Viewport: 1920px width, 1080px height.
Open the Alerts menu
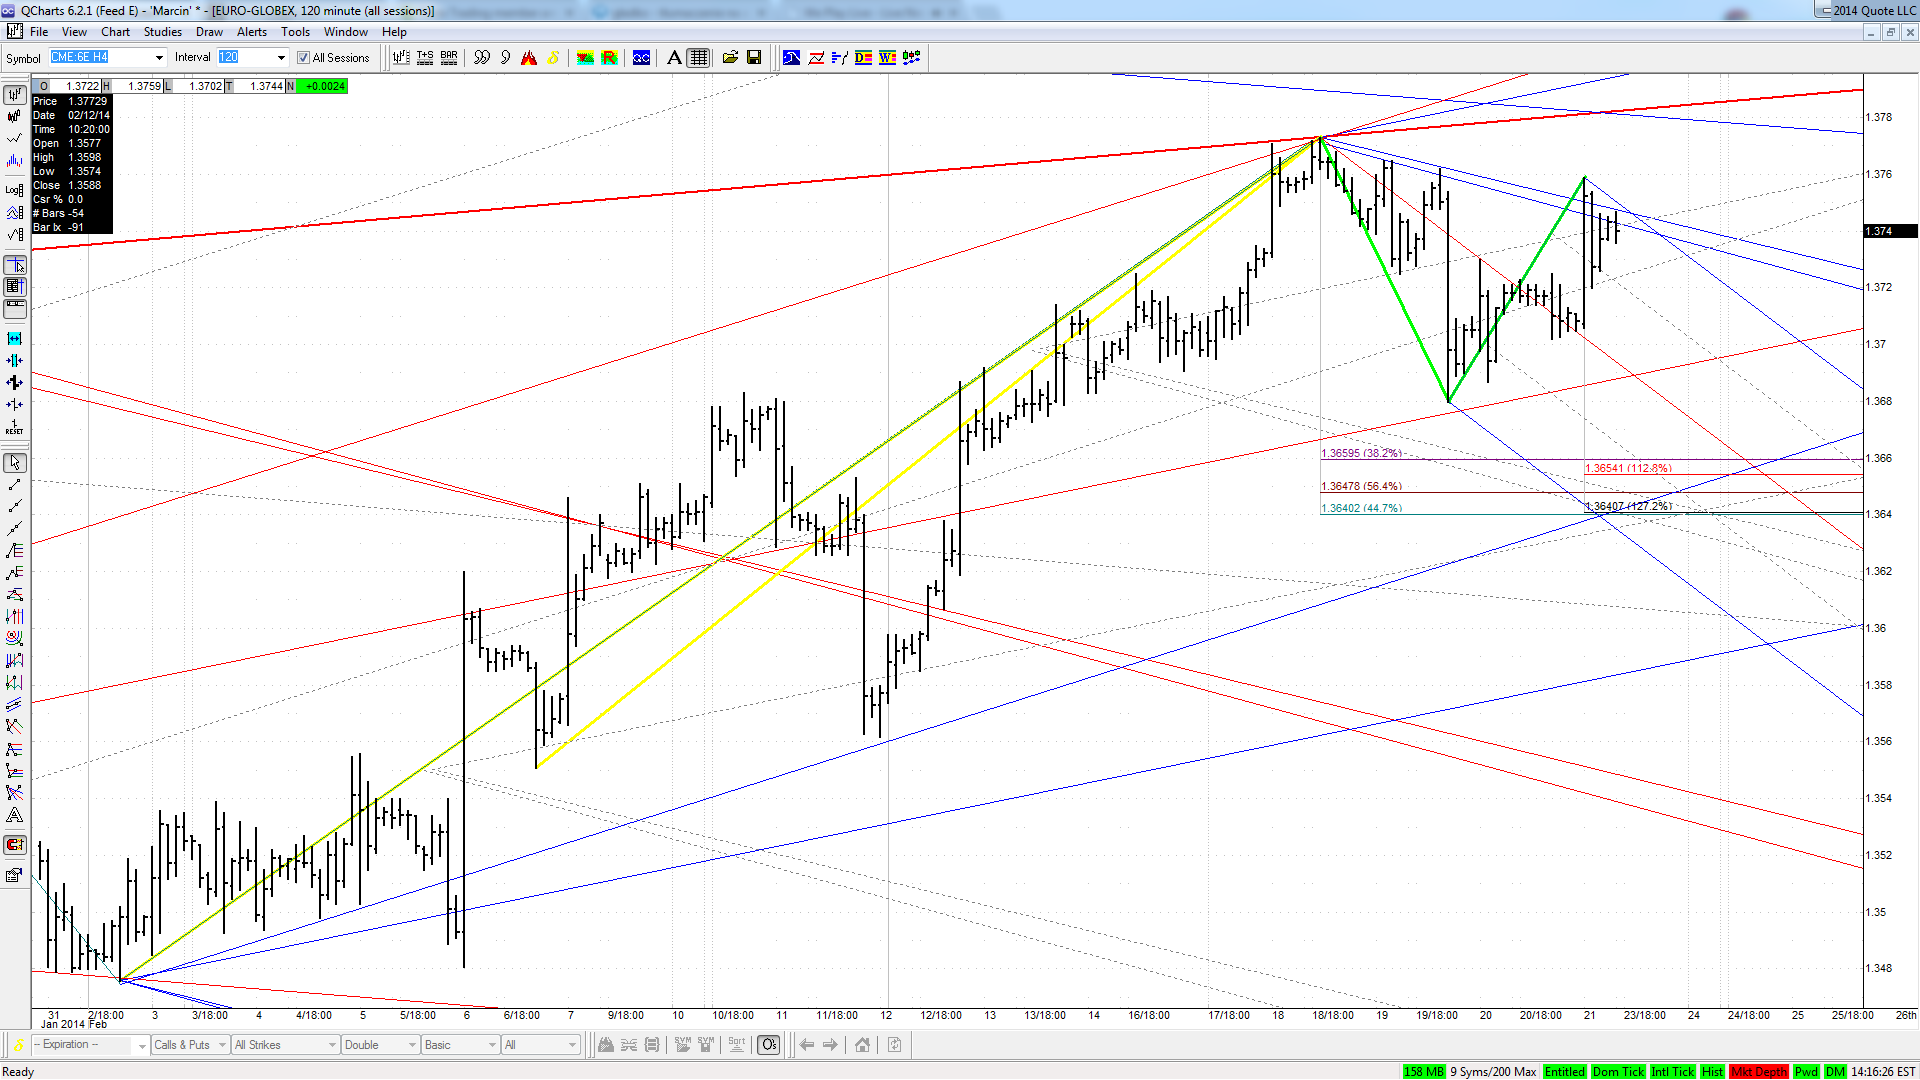point(251,32)
